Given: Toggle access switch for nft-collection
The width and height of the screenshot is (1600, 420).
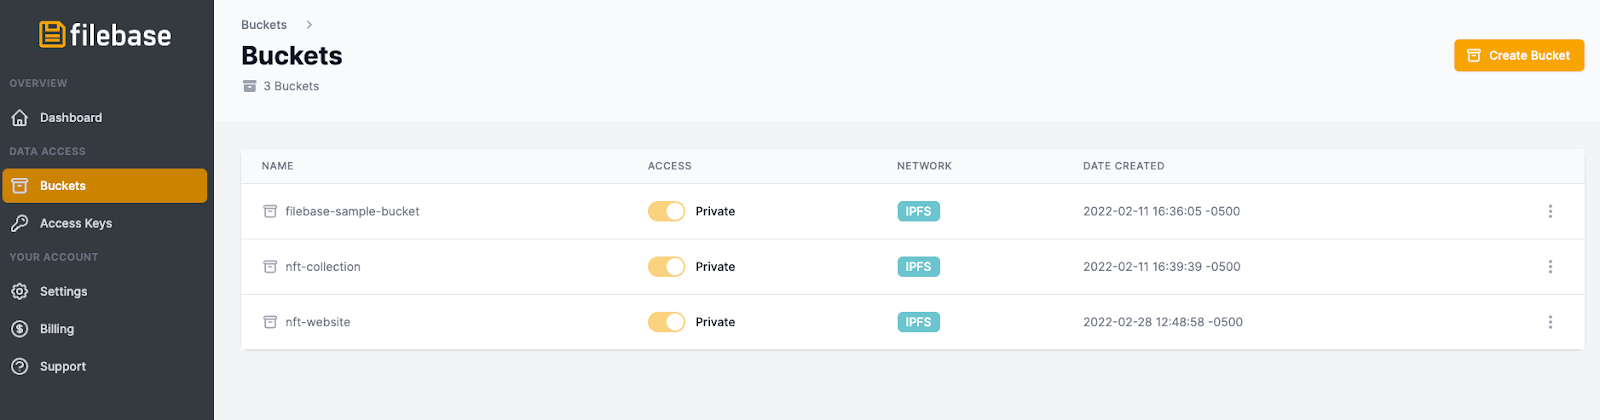Looking at the screenshot, I should tap(666, 267).
